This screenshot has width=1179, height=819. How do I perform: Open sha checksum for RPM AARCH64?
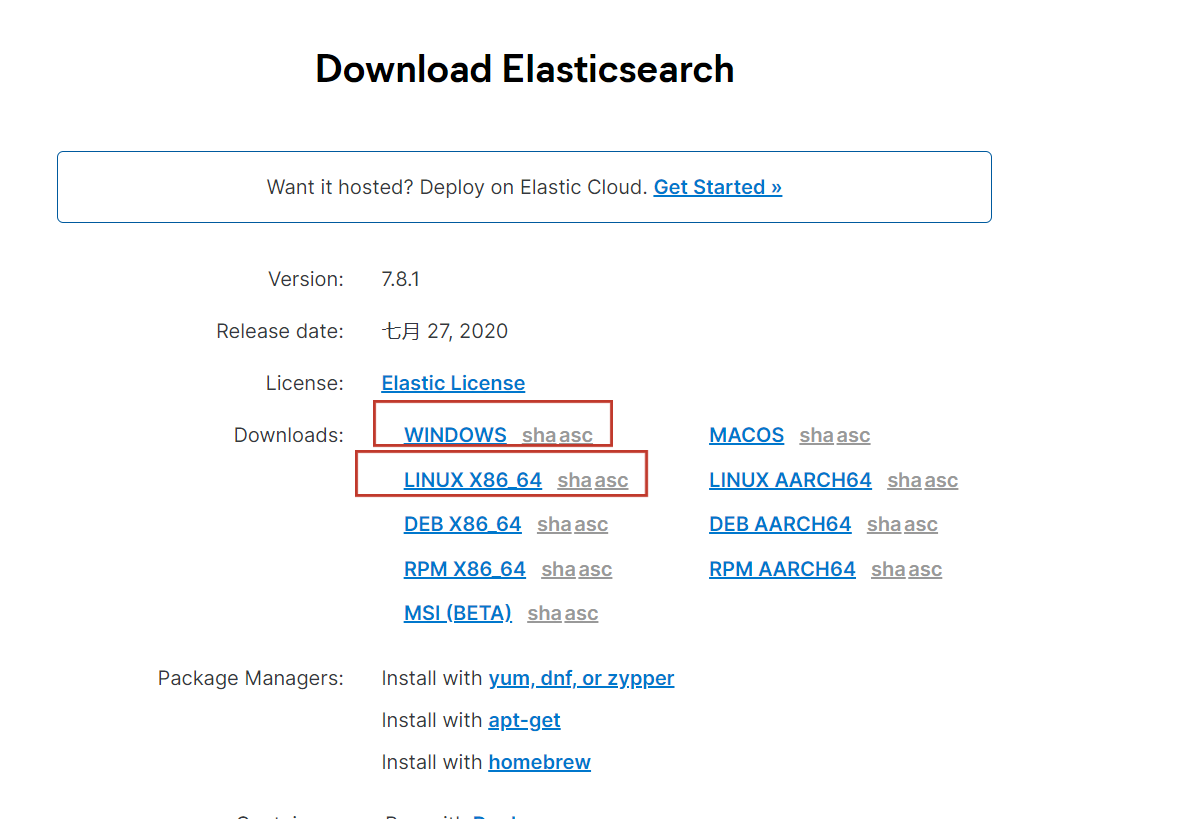point(888,569)
